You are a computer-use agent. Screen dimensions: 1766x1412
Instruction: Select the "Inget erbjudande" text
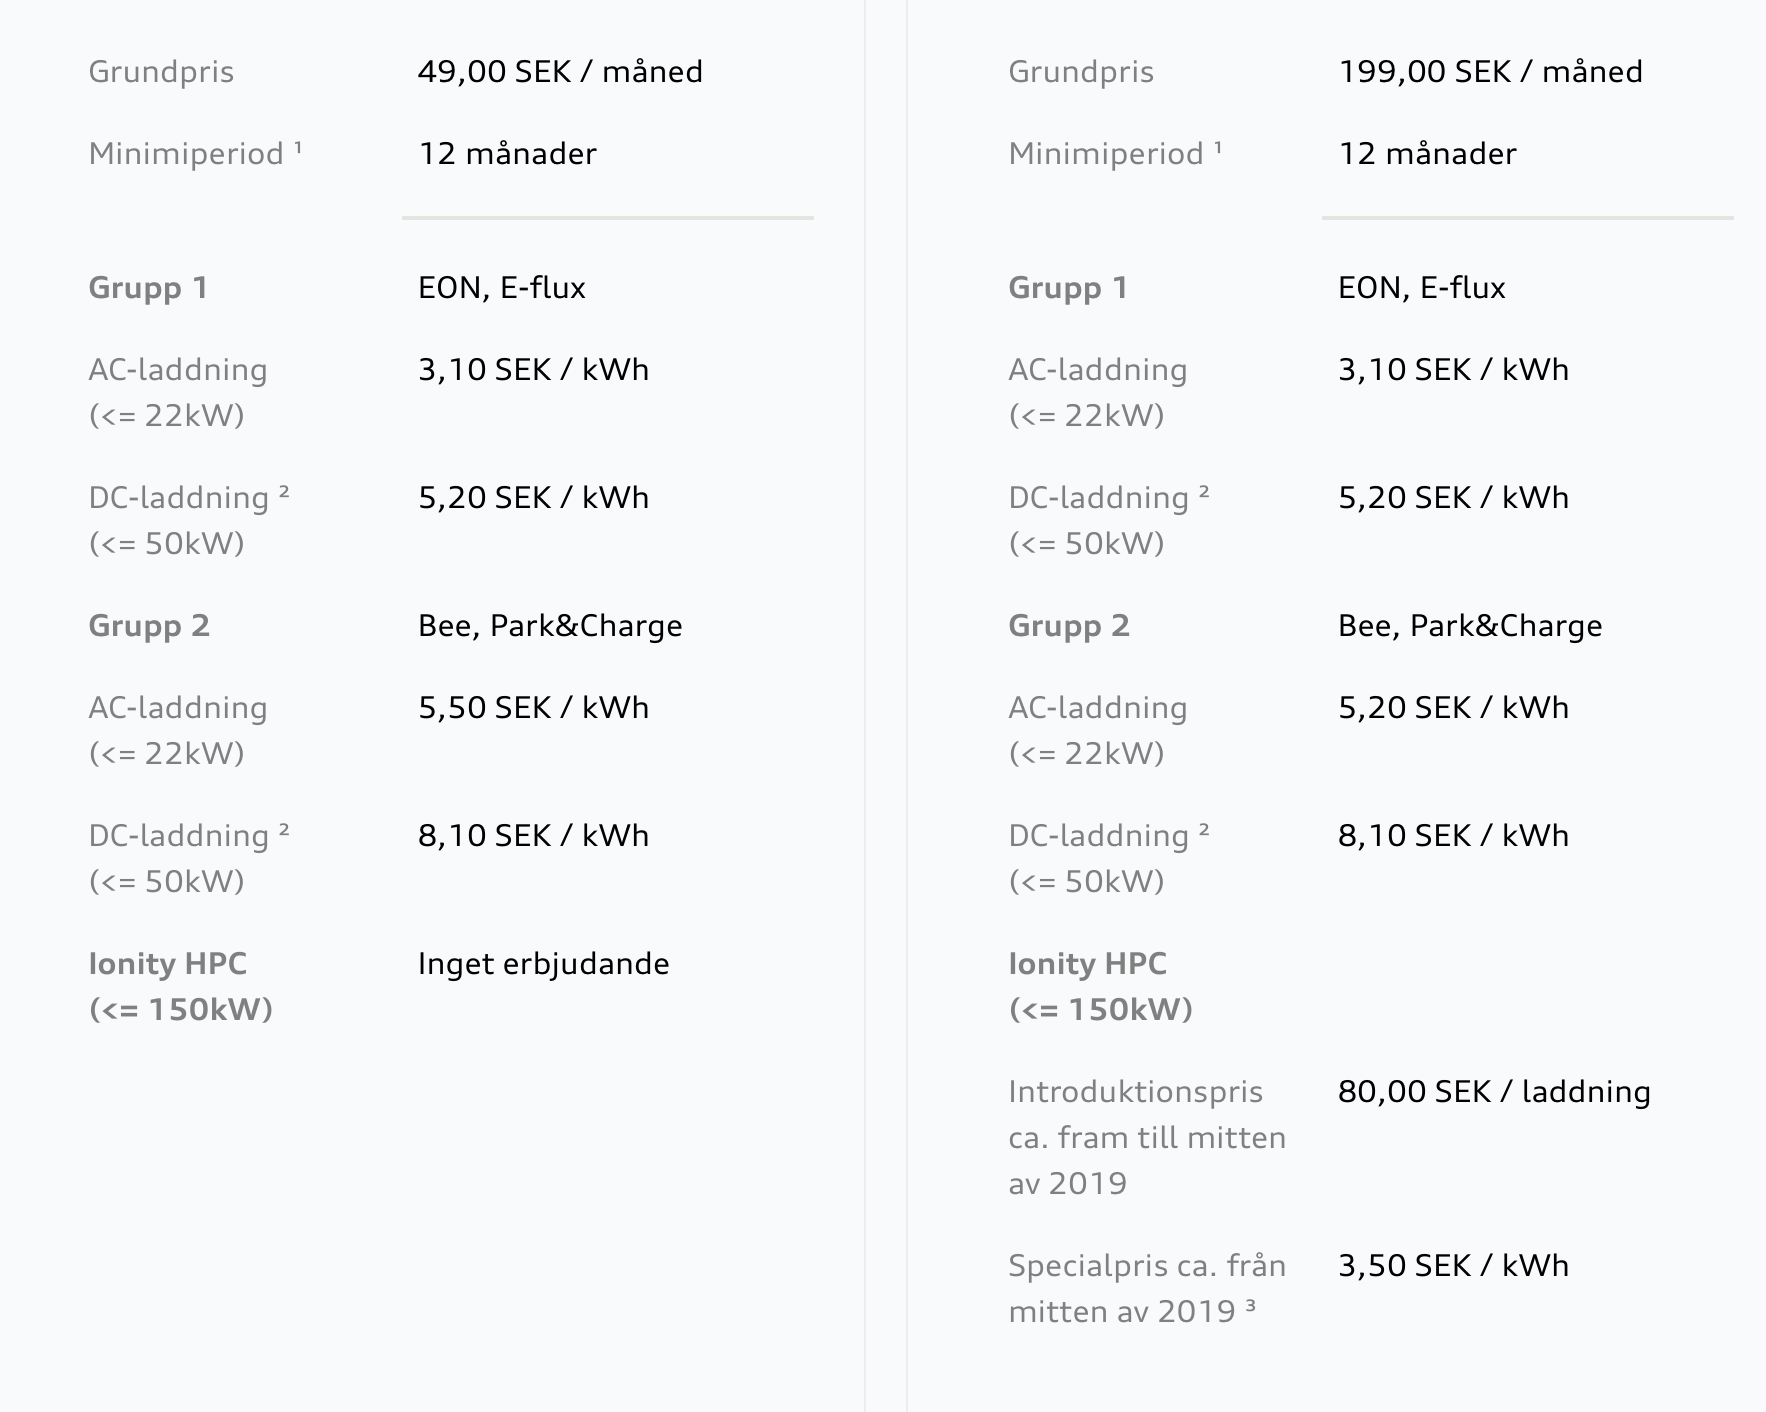click(x=543, y=964)
